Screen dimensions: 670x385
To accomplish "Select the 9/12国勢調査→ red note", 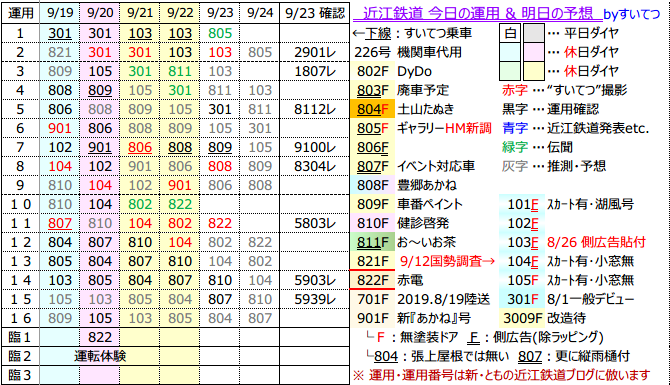I will (x=447, y=261).
